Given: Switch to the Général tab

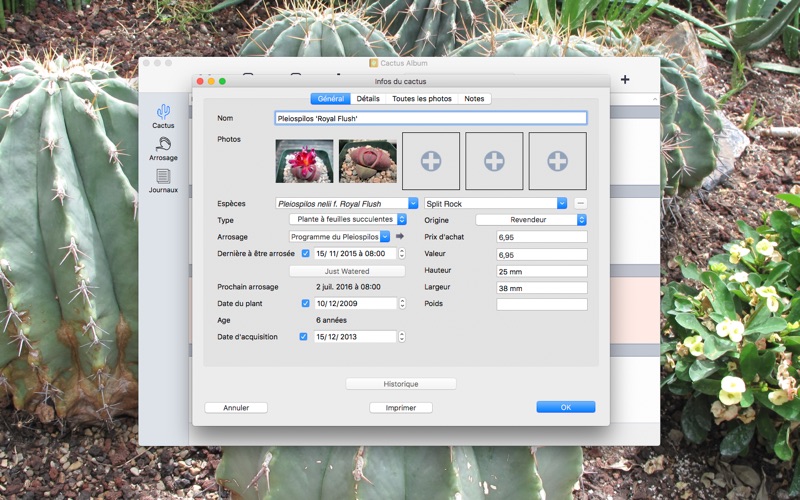Looking at the screenshot, I should (331, 98).
